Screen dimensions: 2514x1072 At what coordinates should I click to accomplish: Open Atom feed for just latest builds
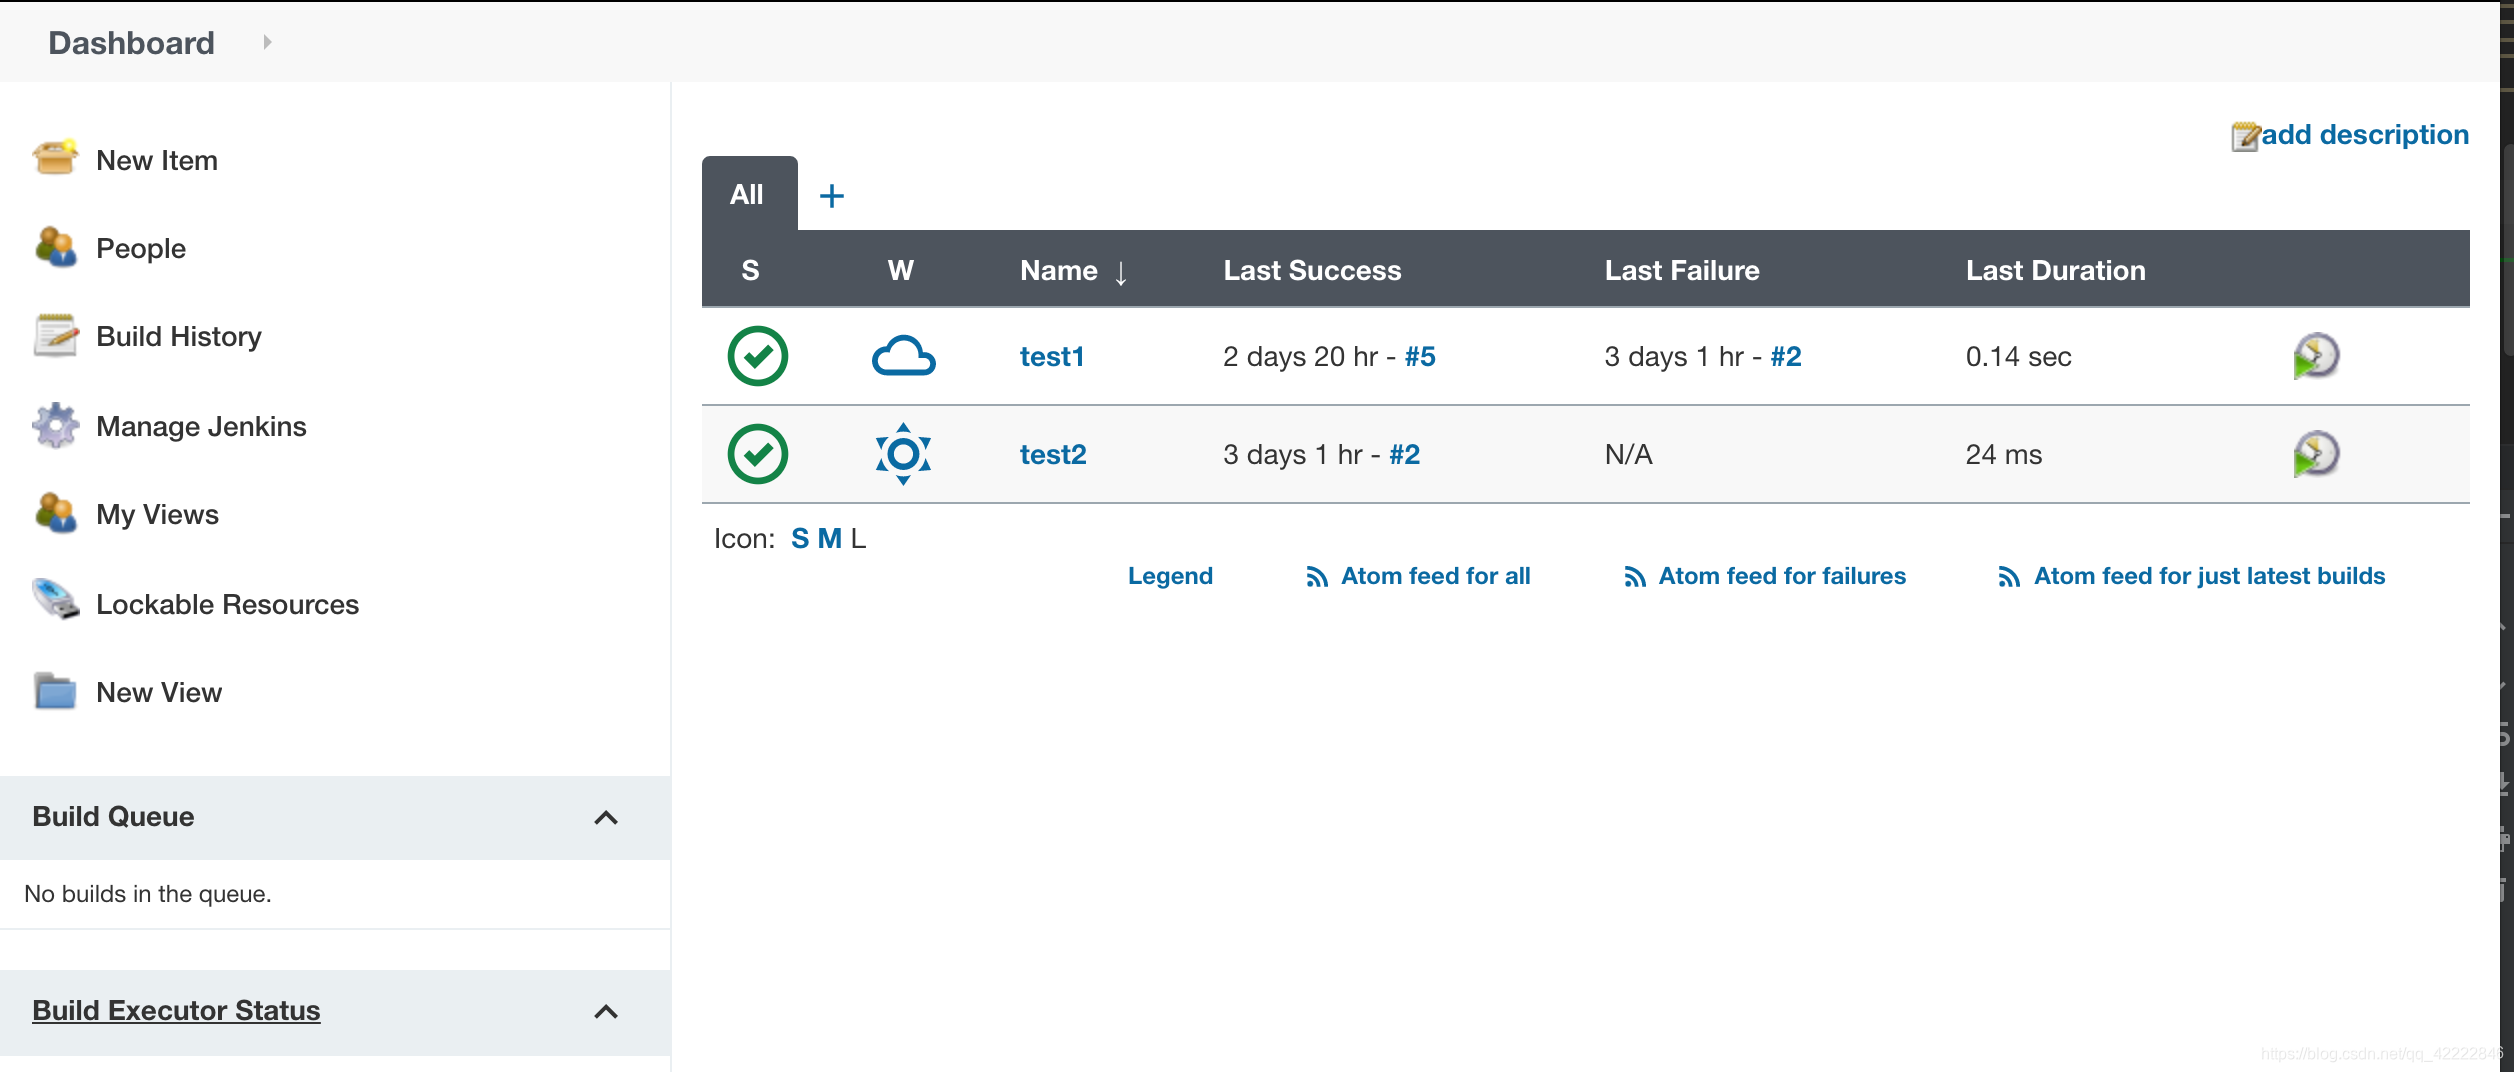[x=2209, y=576]
